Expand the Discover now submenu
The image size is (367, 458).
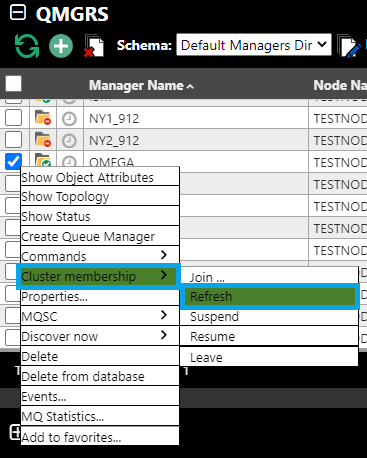pyautogui.click(x=100, y=336)
